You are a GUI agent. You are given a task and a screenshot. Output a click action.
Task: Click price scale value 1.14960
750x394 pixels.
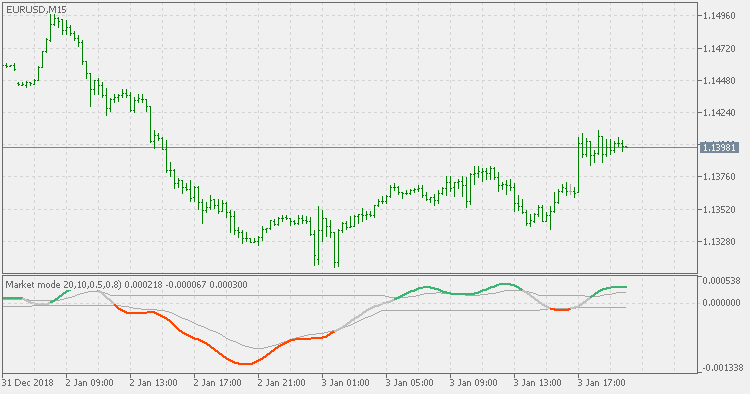coord(719,16)
